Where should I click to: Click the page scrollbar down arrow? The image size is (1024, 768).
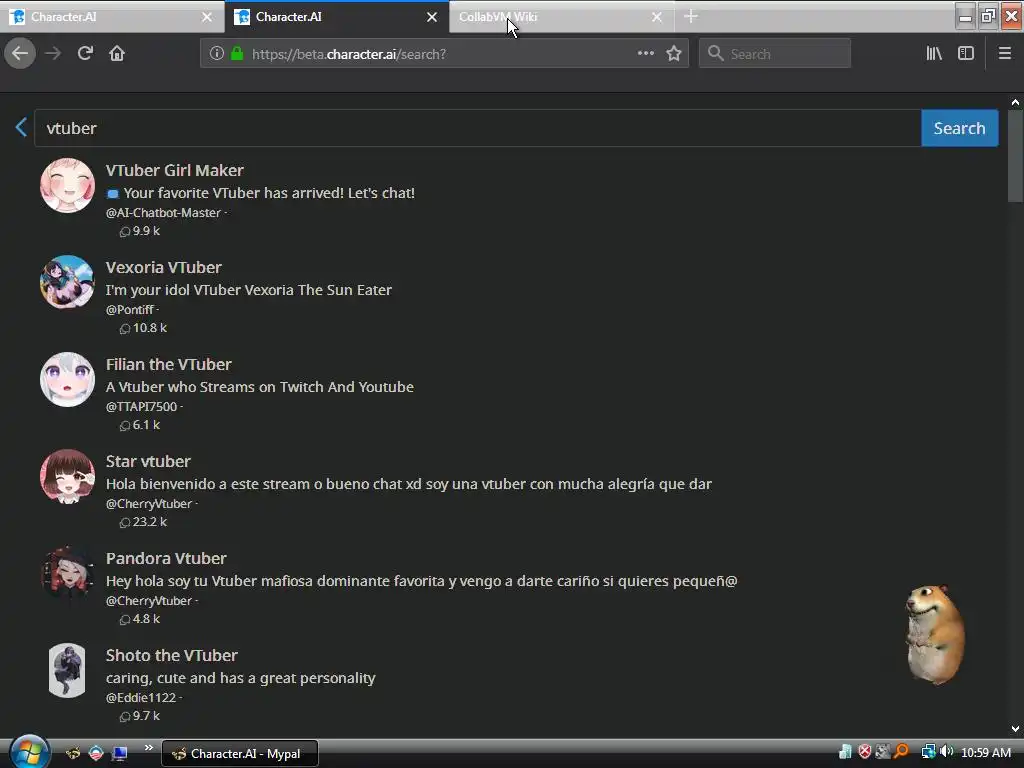tap(1015, 729)
